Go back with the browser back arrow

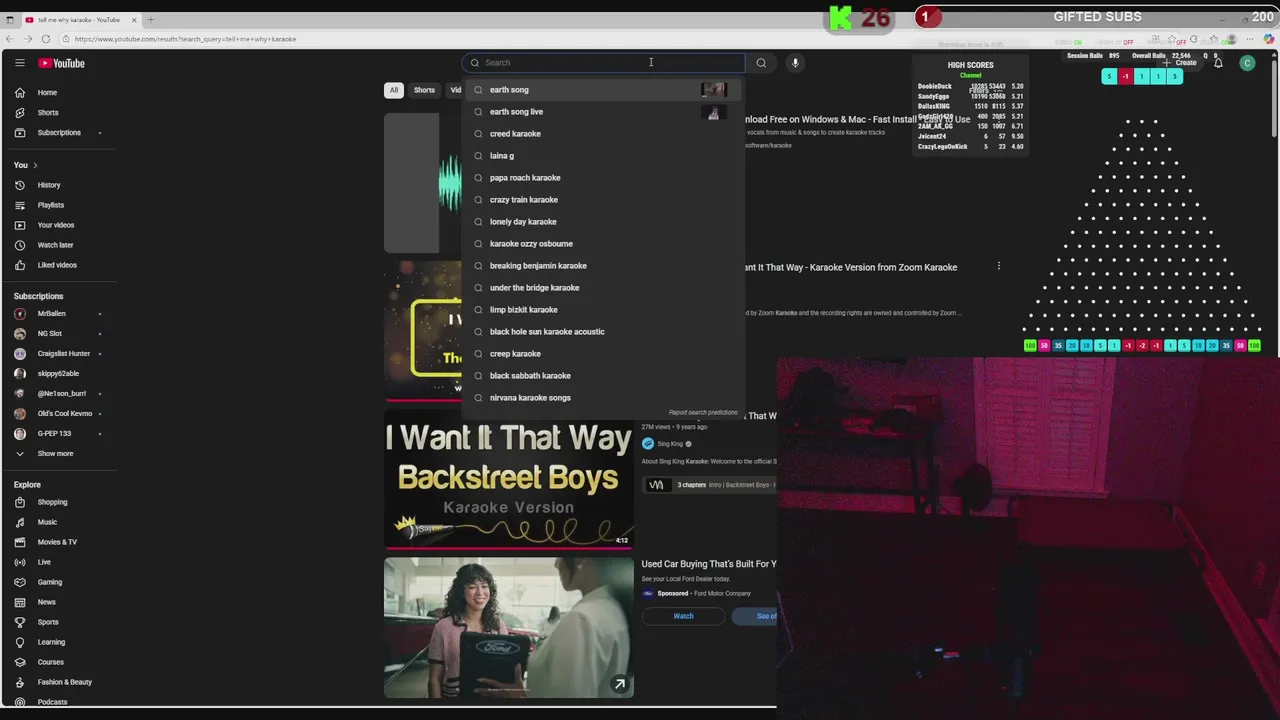click(x=9, y=39)
